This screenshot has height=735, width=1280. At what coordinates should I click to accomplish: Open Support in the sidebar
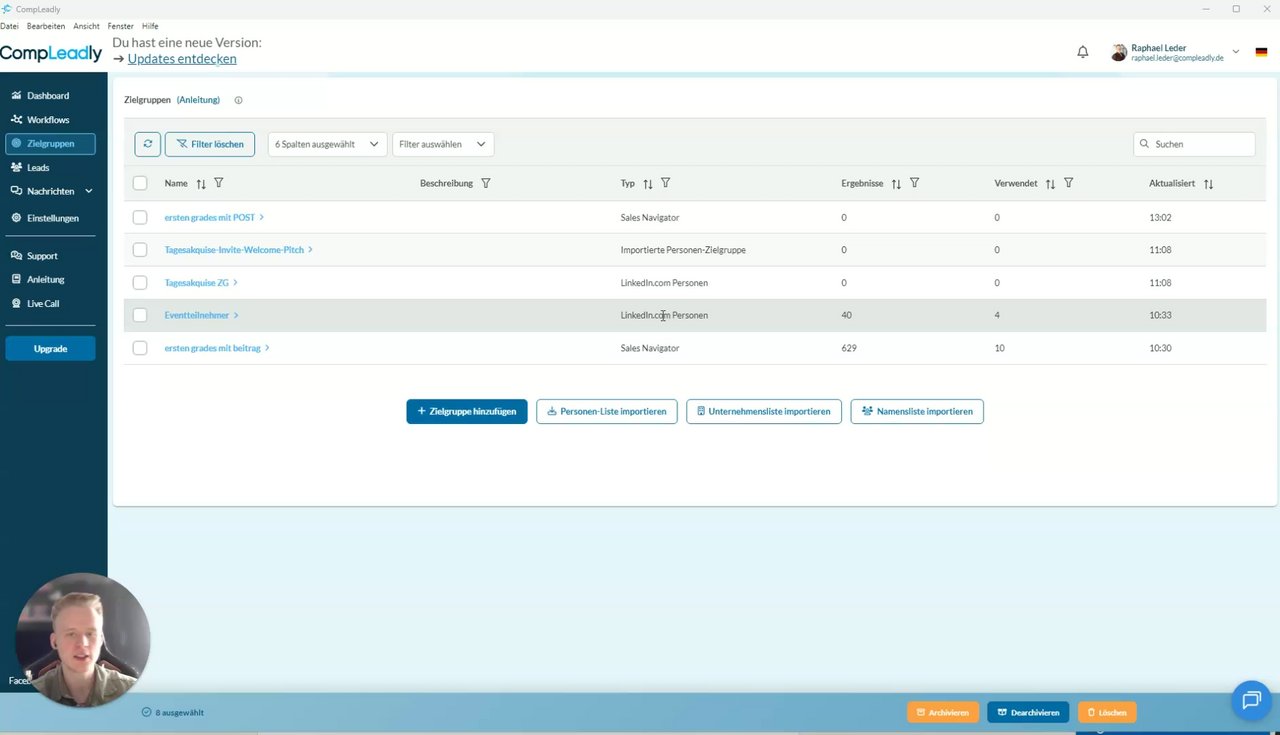(x=42, y=256)
